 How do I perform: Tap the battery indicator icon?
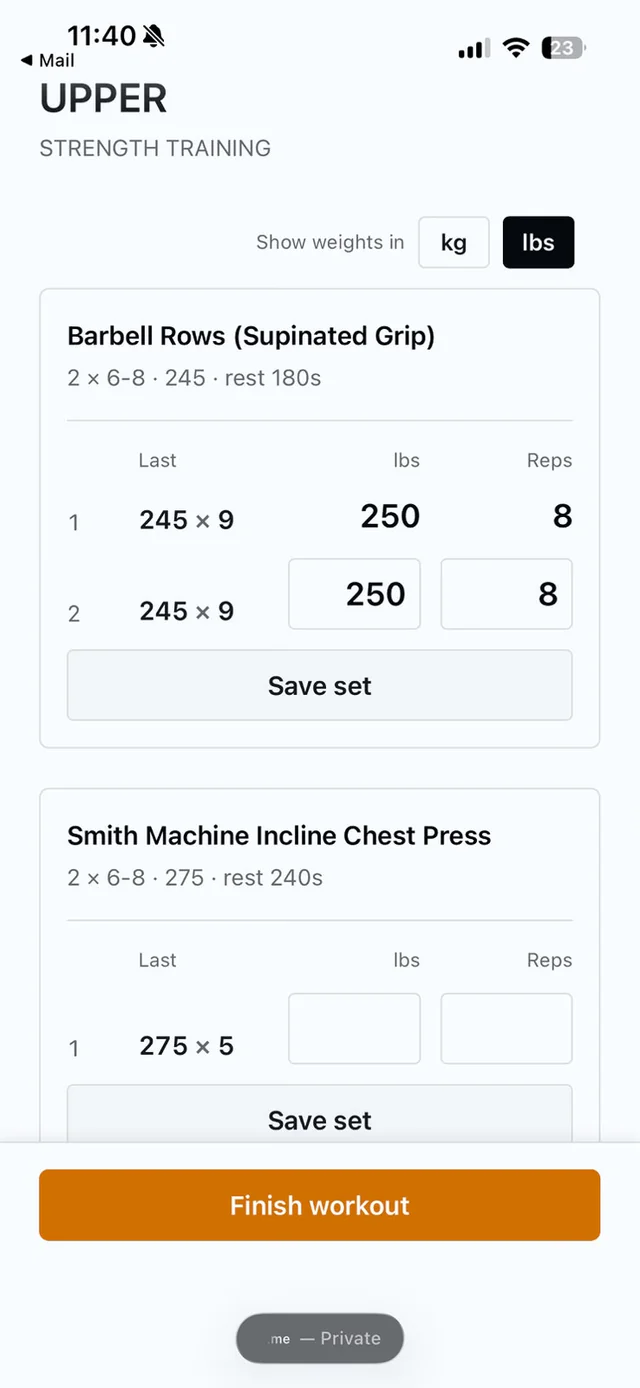click(x=564, y=48)
